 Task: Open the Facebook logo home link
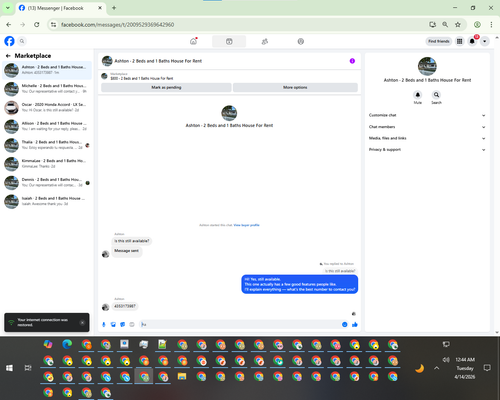click(x=9, y=41)
